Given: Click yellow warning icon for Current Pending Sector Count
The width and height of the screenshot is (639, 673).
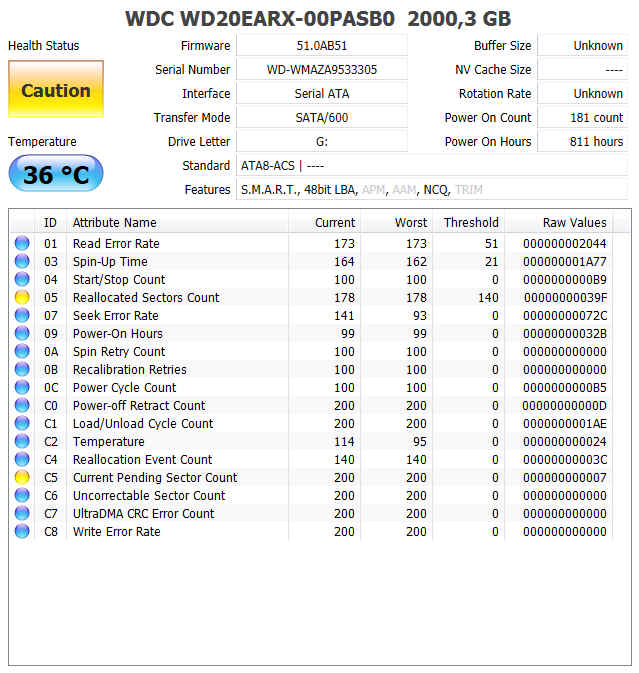Looking at the screenshot, I should click(x=22, y=477).
